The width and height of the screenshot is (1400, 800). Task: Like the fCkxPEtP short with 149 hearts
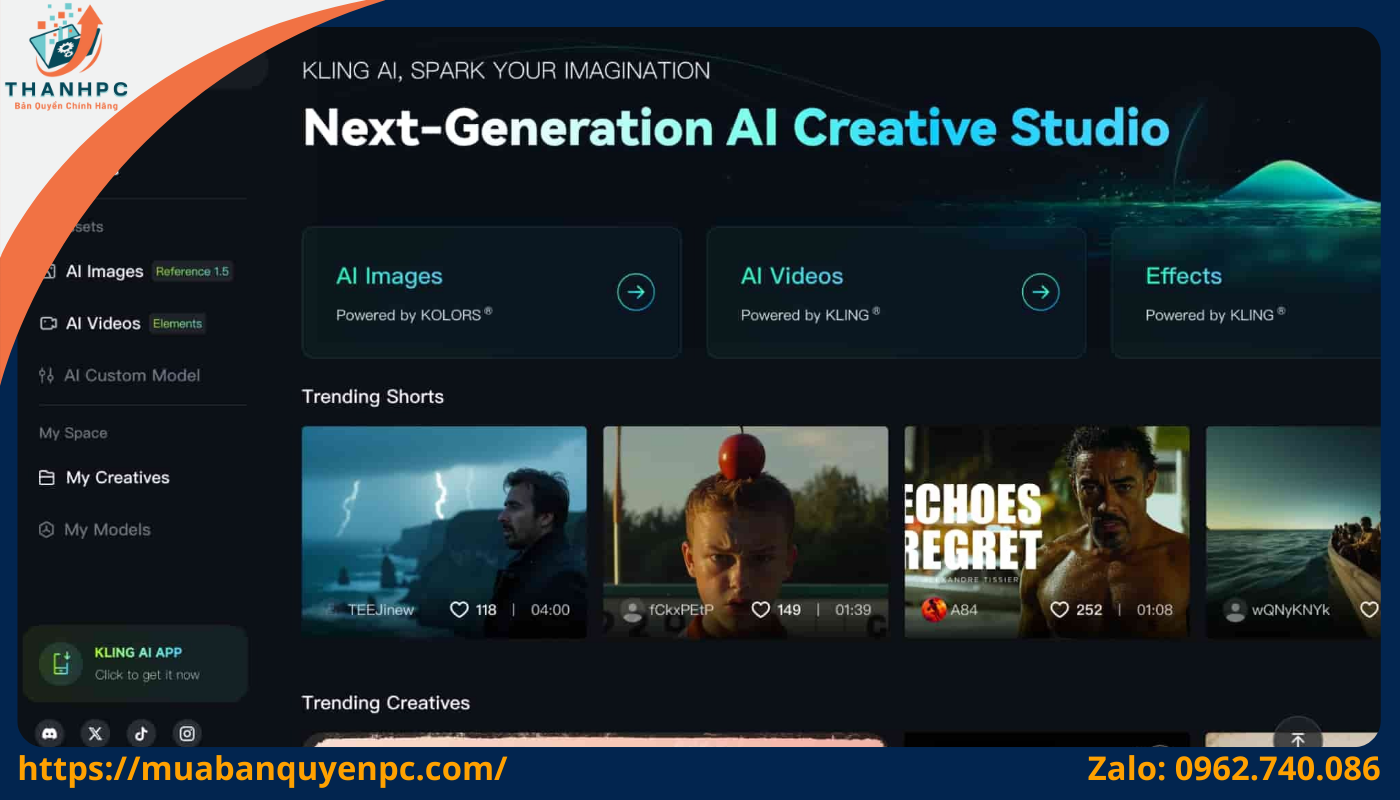761,609
